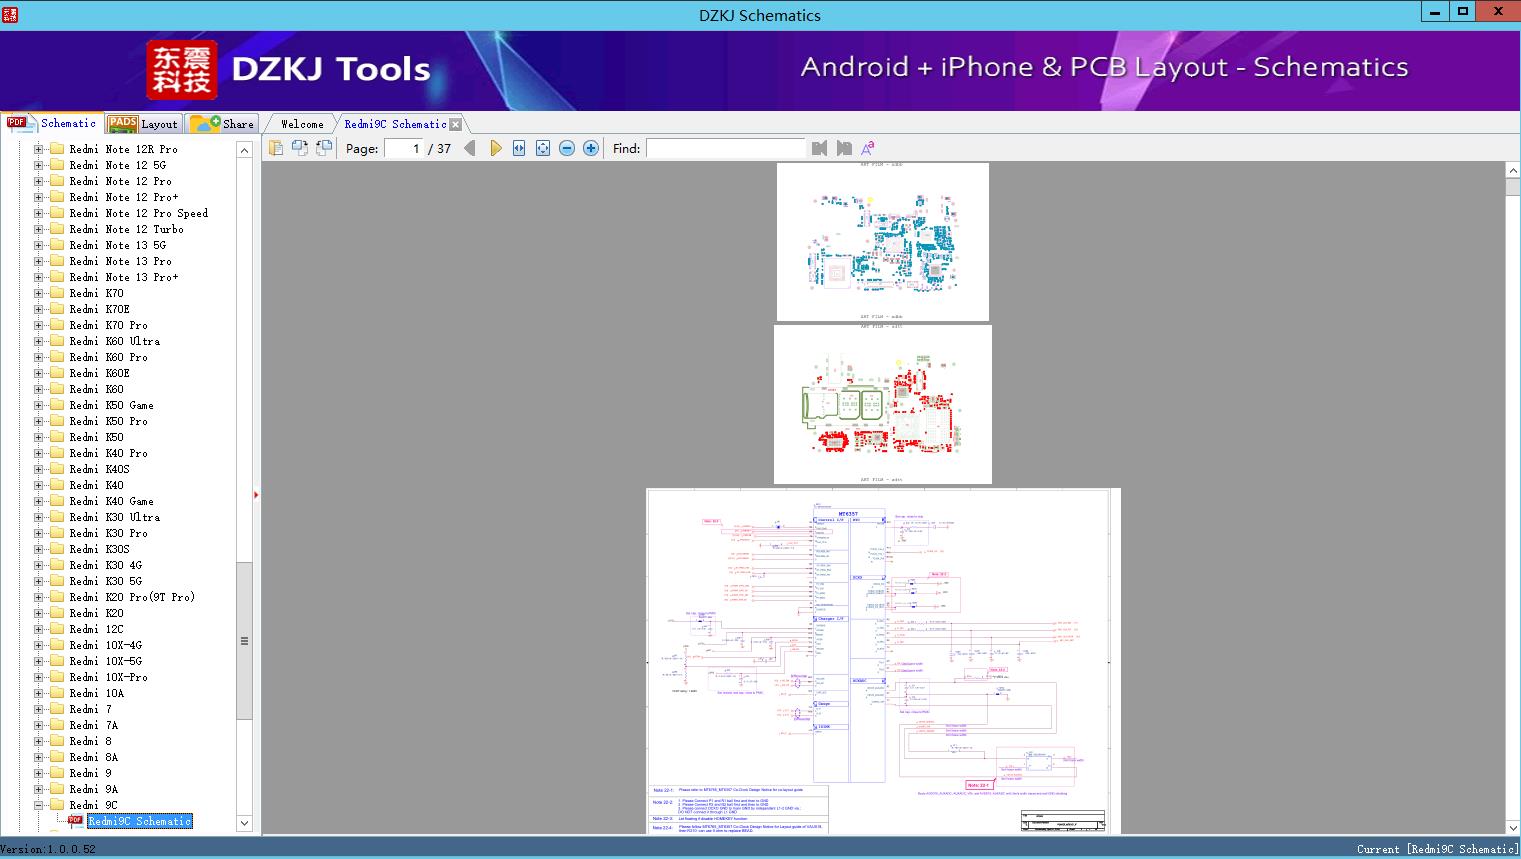Screen dimensions: 1521x859
Task: Click the find next icon
Action: point(844,148)
